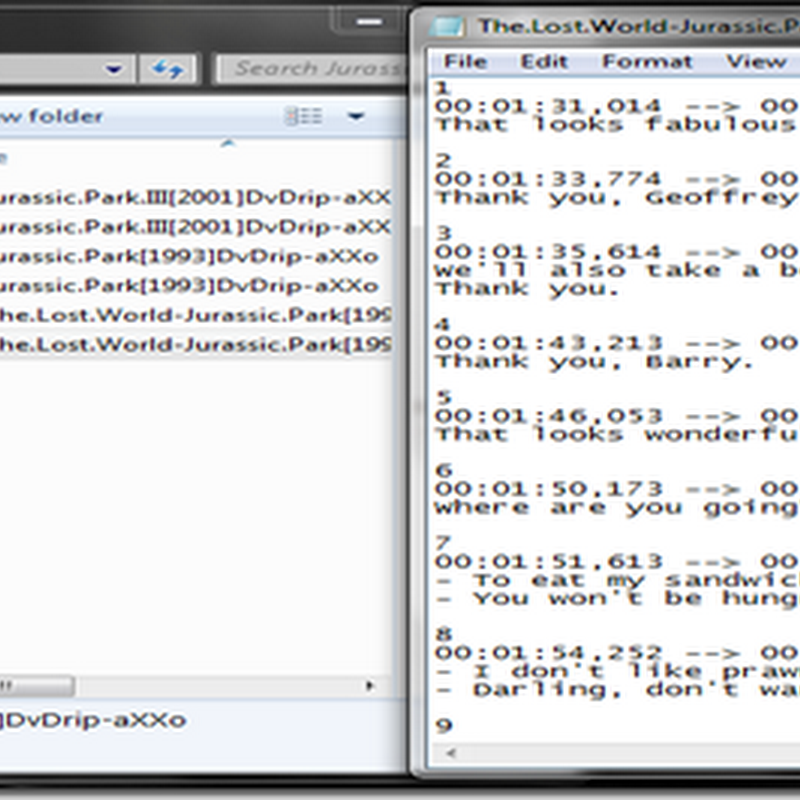The image size is (800, 800).
Task: Click the timestamp 00:01:46,053 in Notepad
Action: 548,417
